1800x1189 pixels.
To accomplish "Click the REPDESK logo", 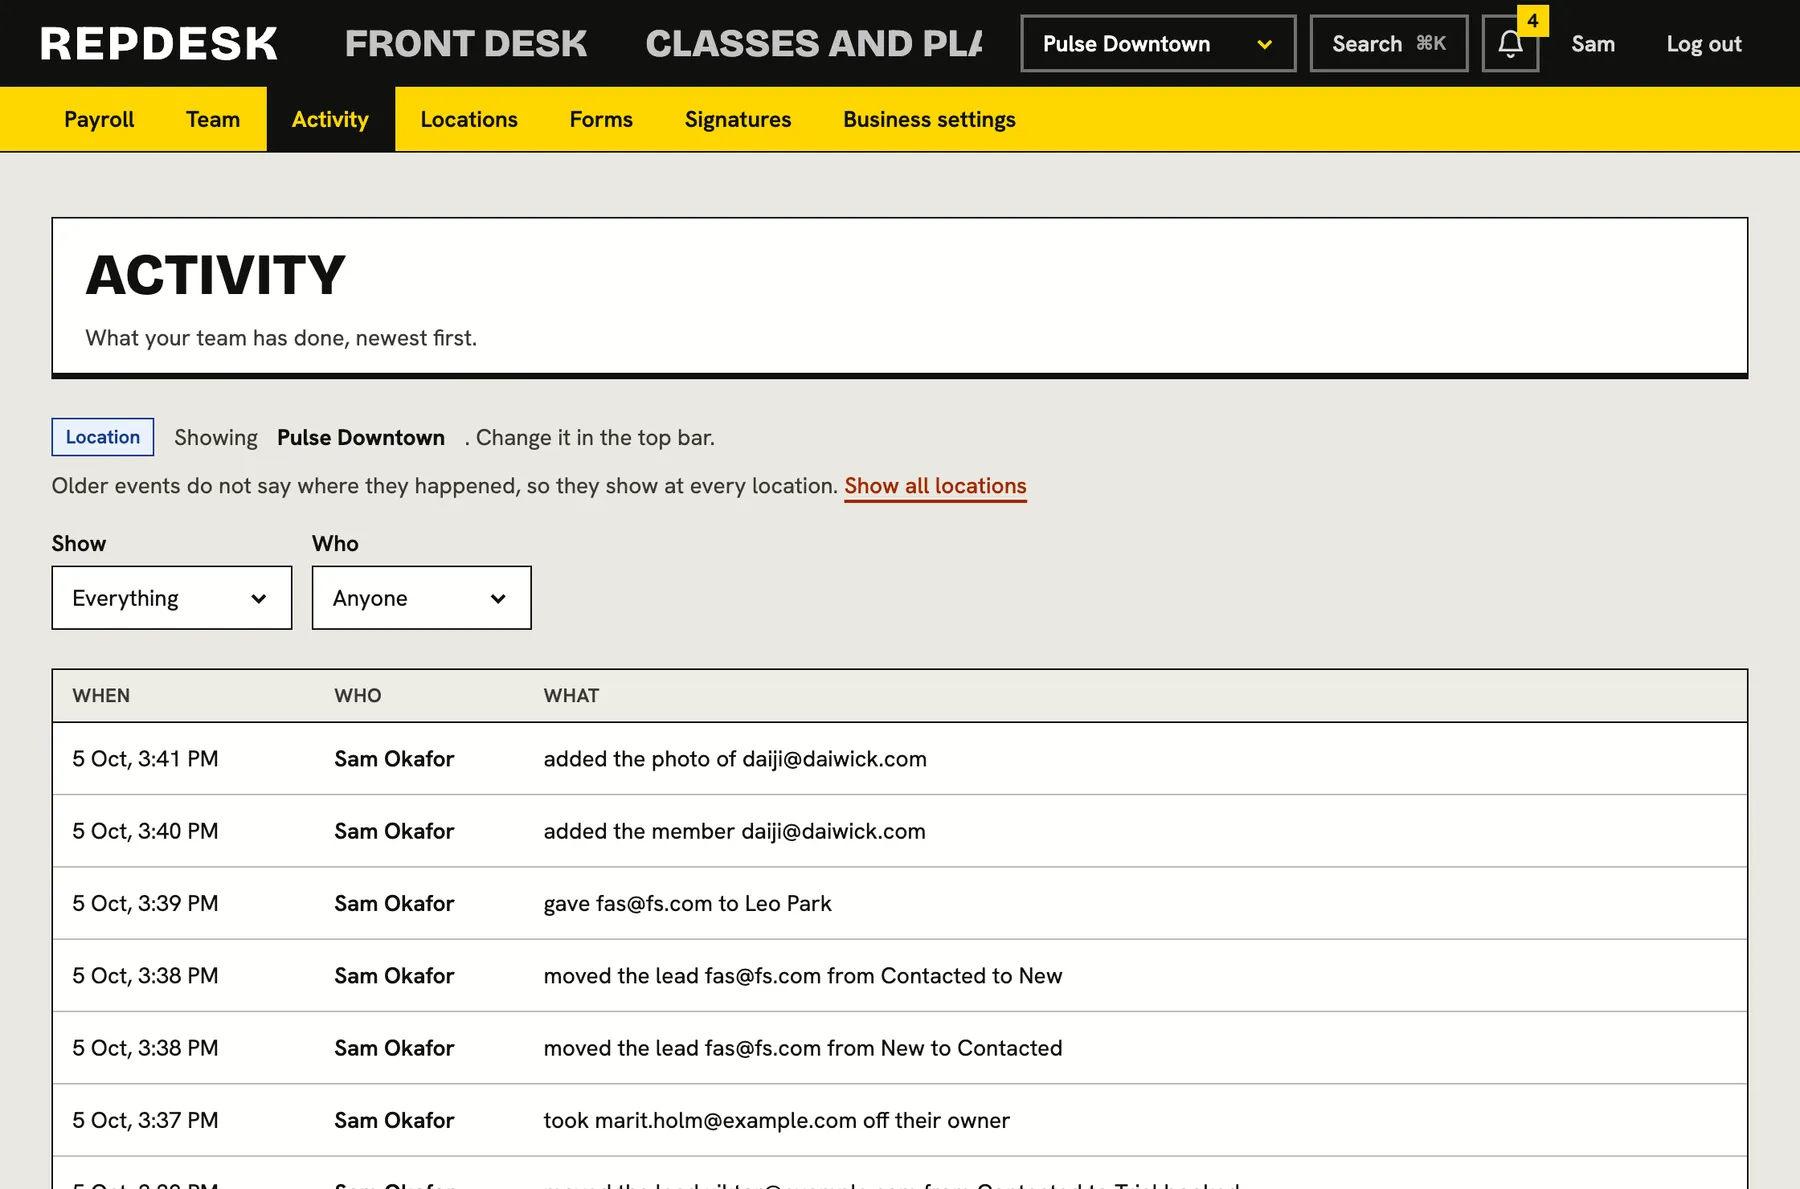I will coord(159,44).
